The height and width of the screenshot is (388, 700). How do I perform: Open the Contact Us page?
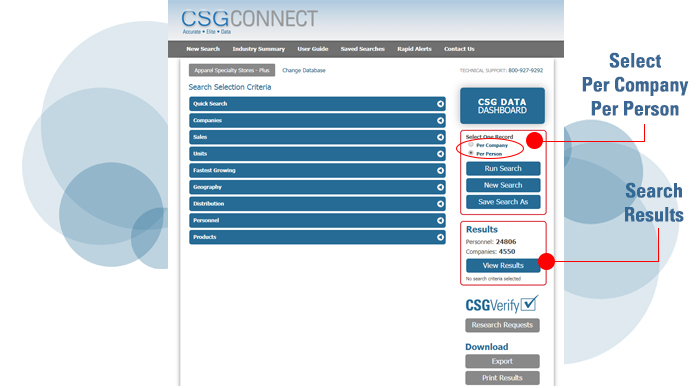[x=459, y=49]
